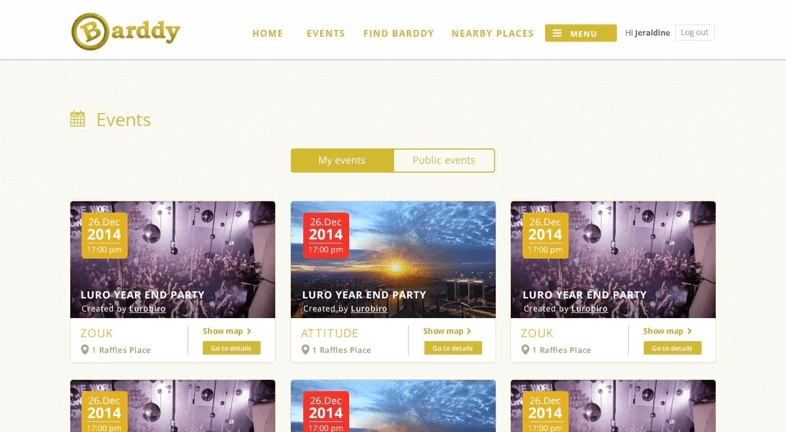Expand Show map on first ZOUK card
Image resolution: width=786 pixels, height=432 pixels.
point(227,331)
